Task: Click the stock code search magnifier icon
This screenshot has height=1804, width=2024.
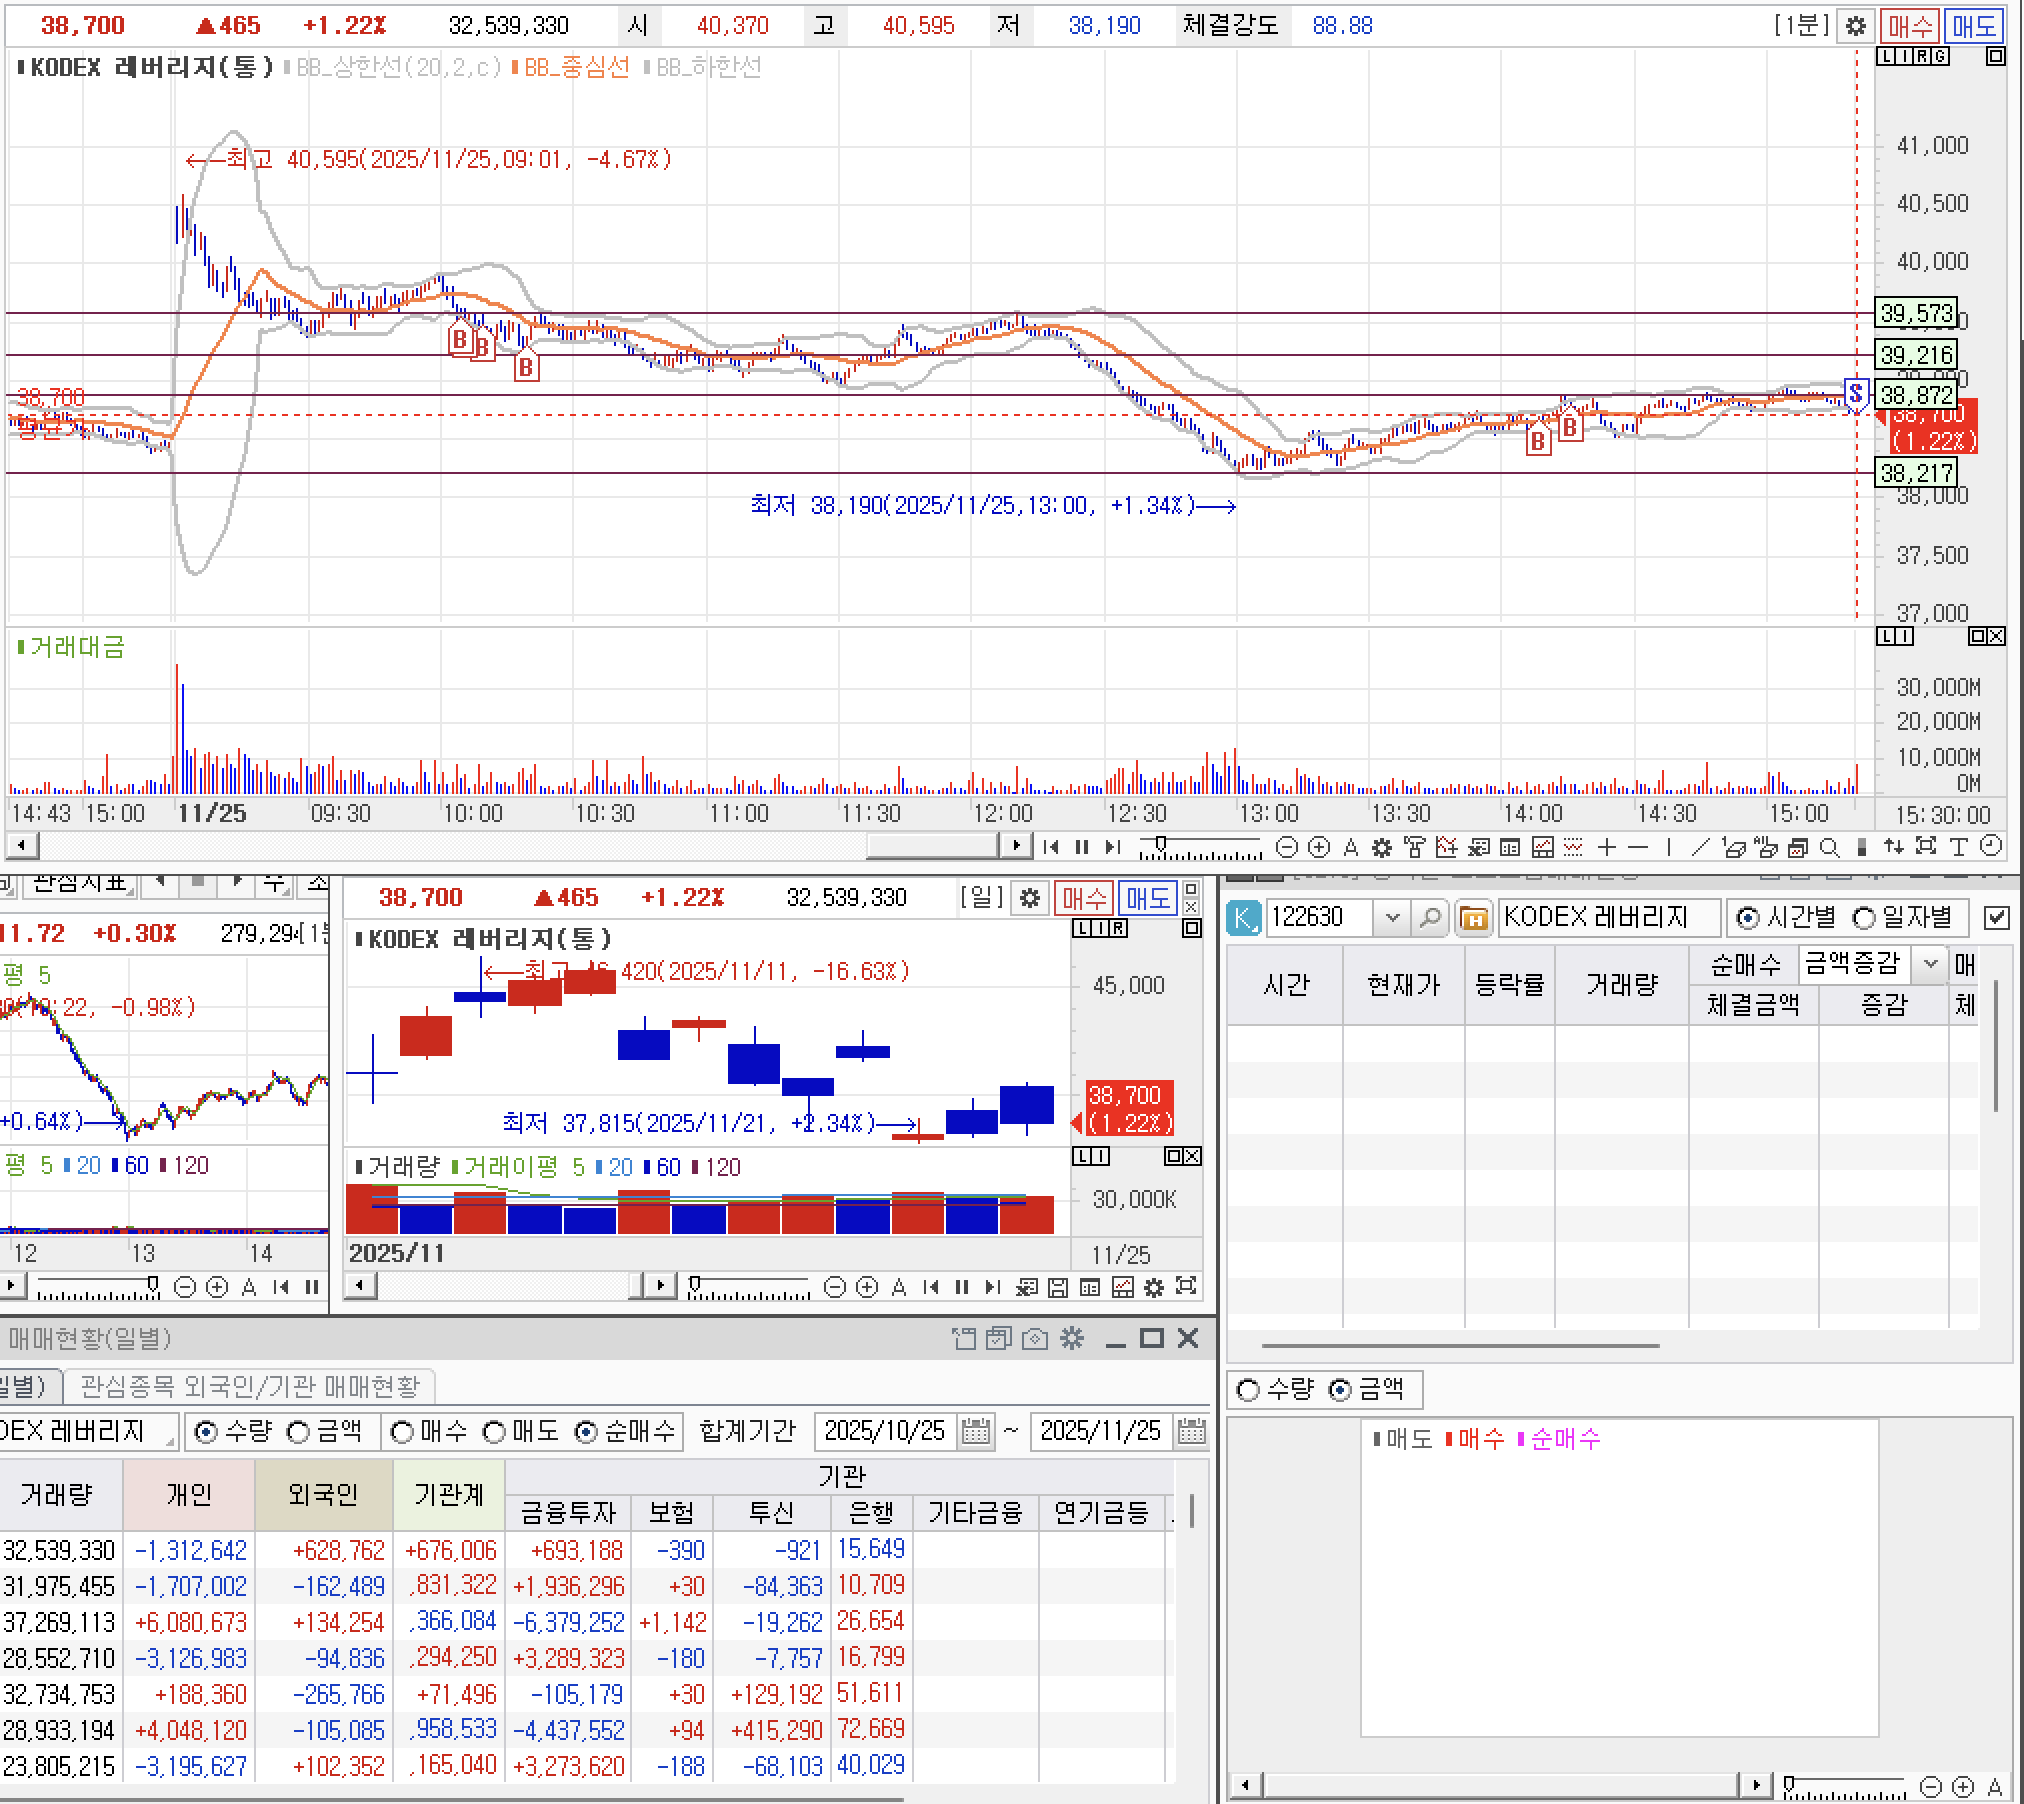Action: click(1430, 917)
